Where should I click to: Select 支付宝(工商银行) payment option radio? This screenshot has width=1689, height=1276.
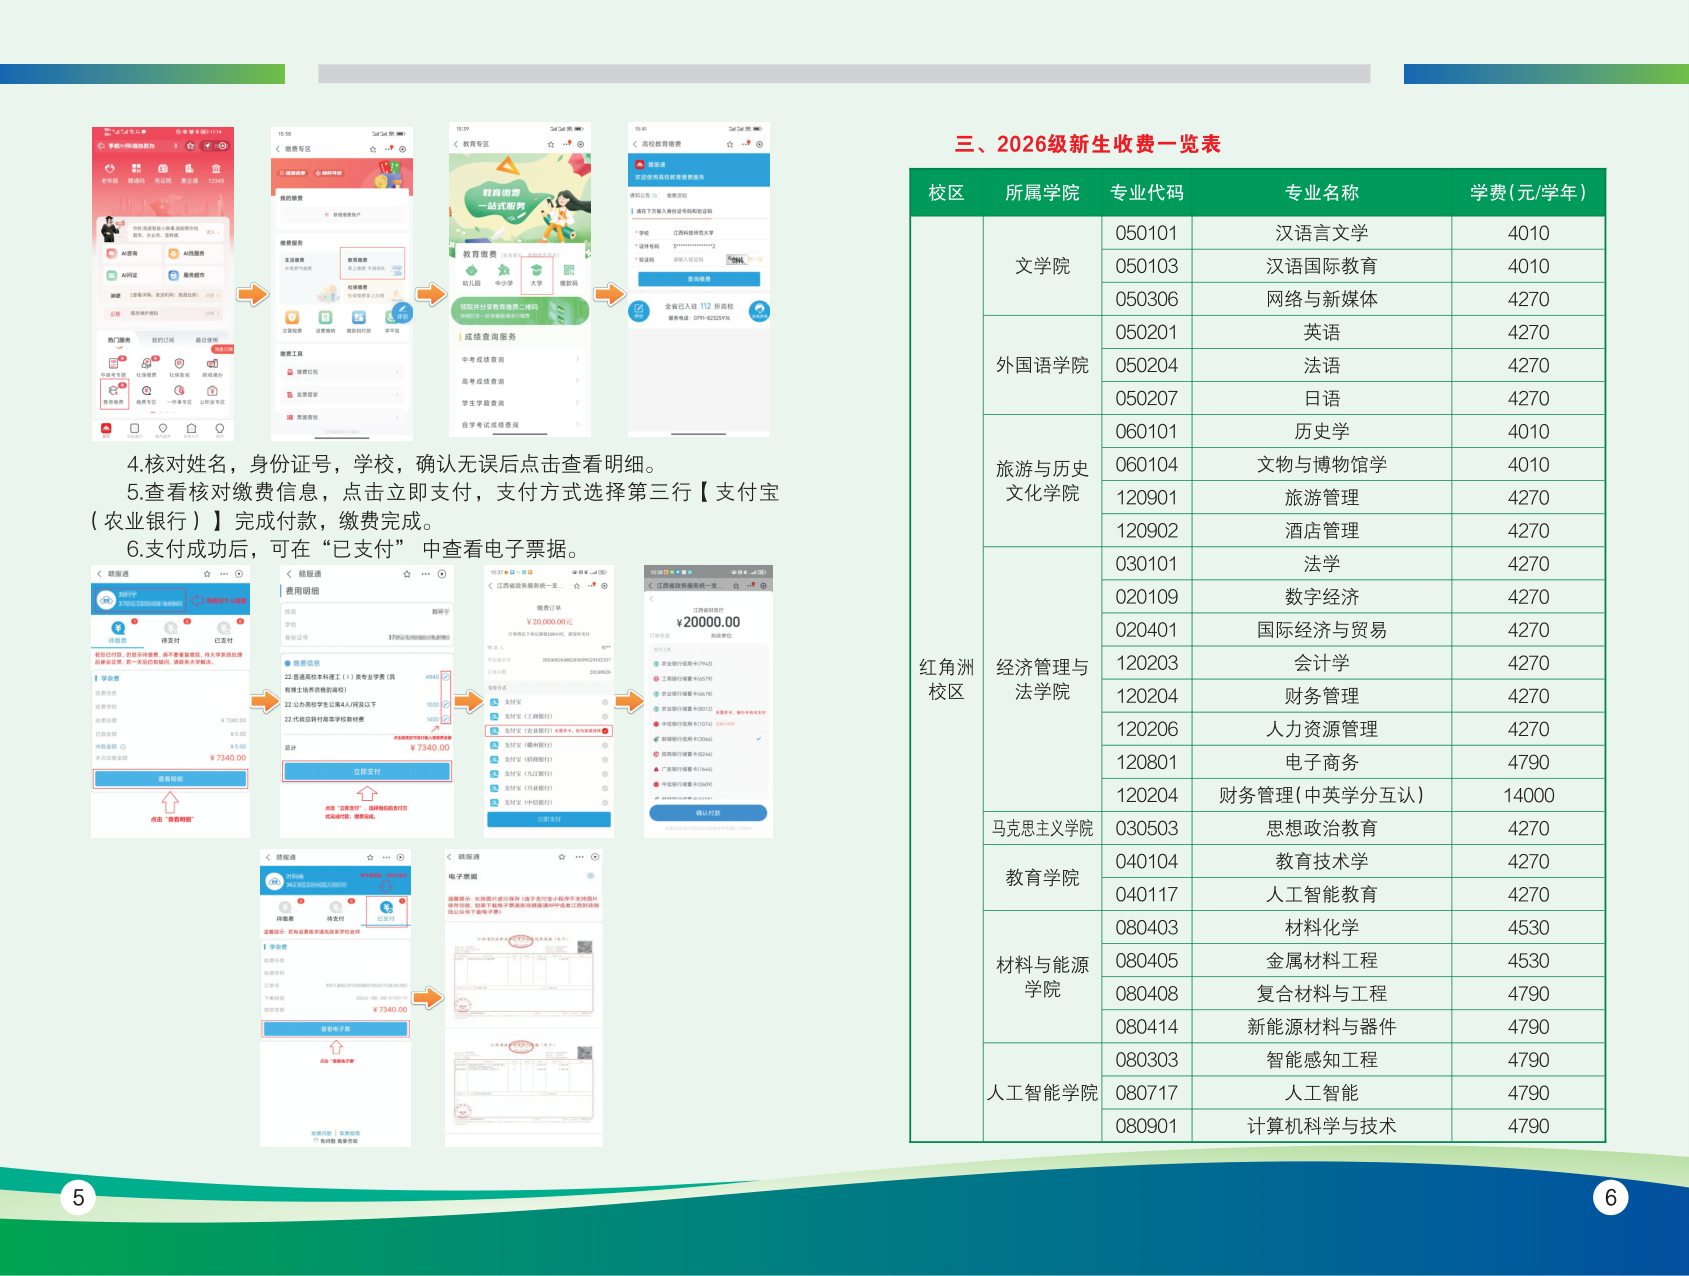[x=605, y=716]
